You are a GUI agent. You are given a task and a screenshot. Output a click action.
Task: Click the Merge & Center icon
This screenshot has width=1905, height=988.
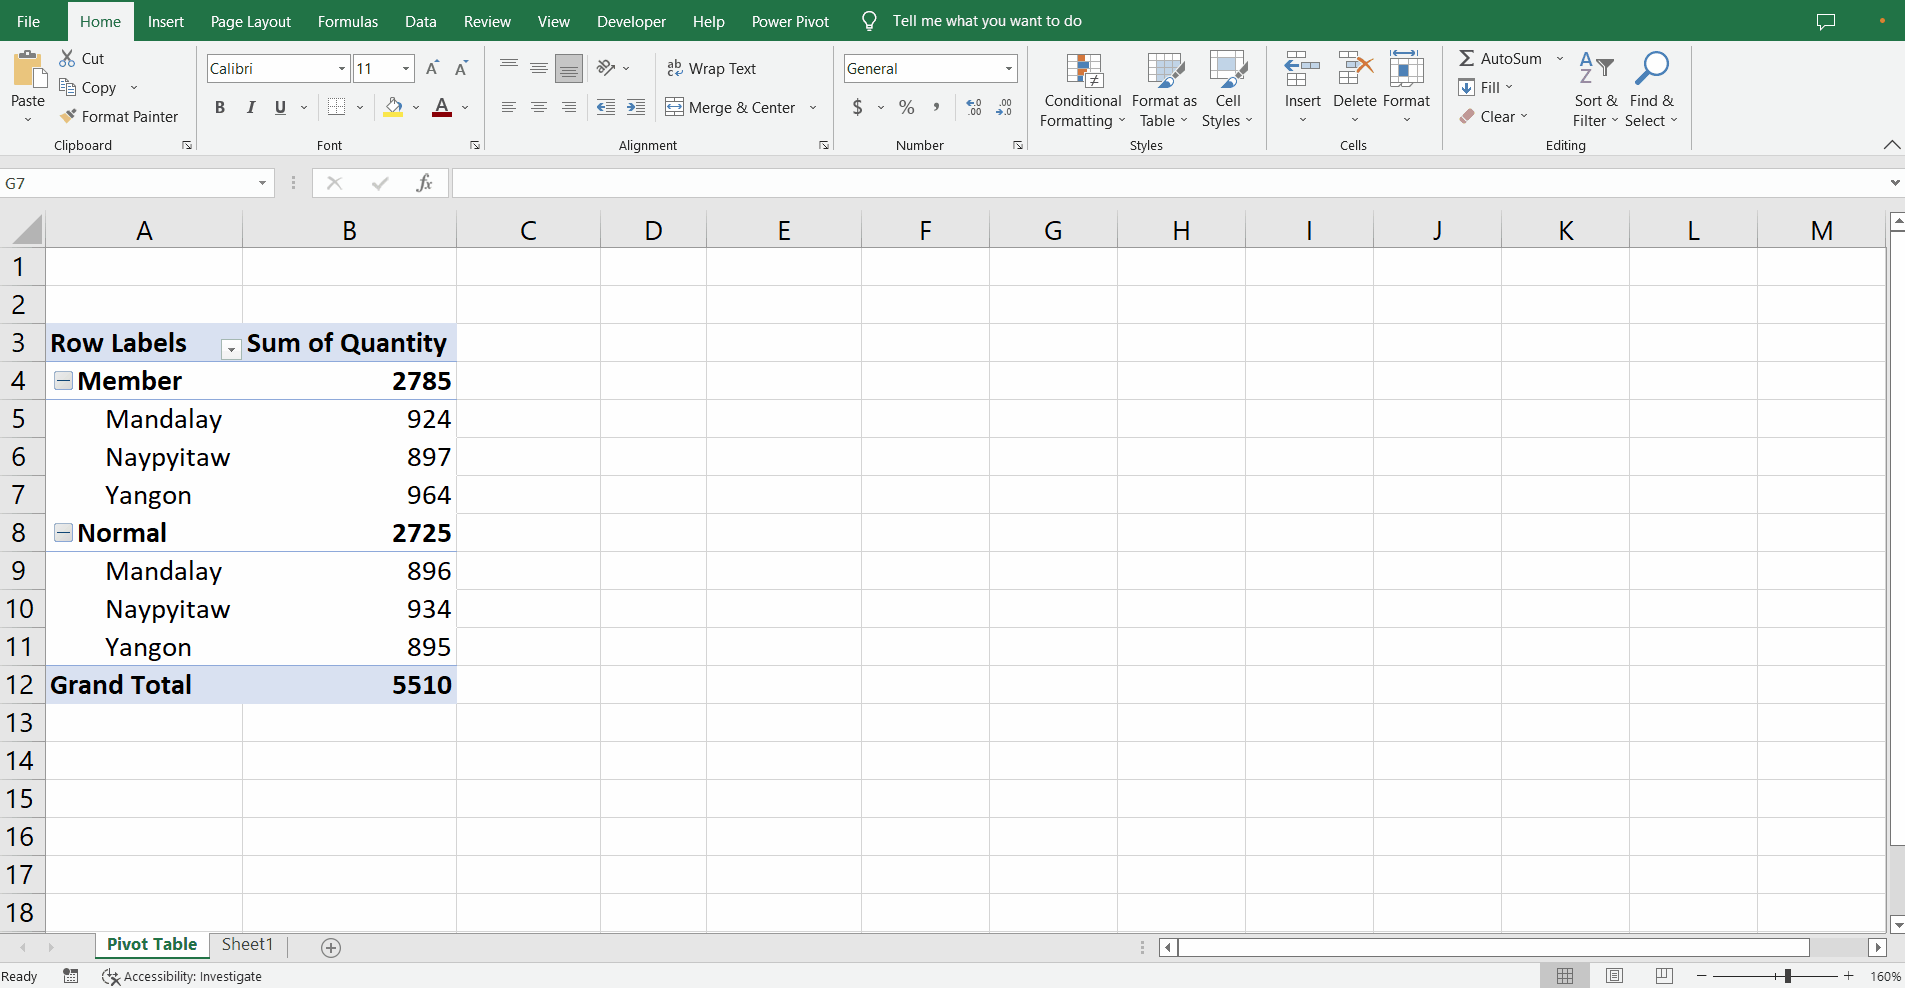pos(676,107)
